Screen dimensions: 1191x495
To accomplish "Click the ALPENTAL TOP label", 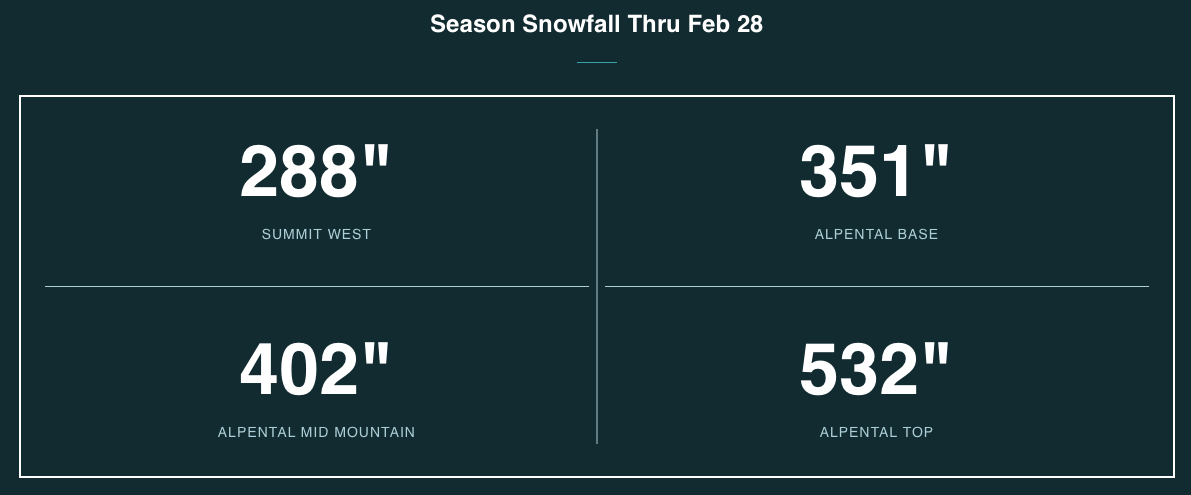I will click(877, 432).
